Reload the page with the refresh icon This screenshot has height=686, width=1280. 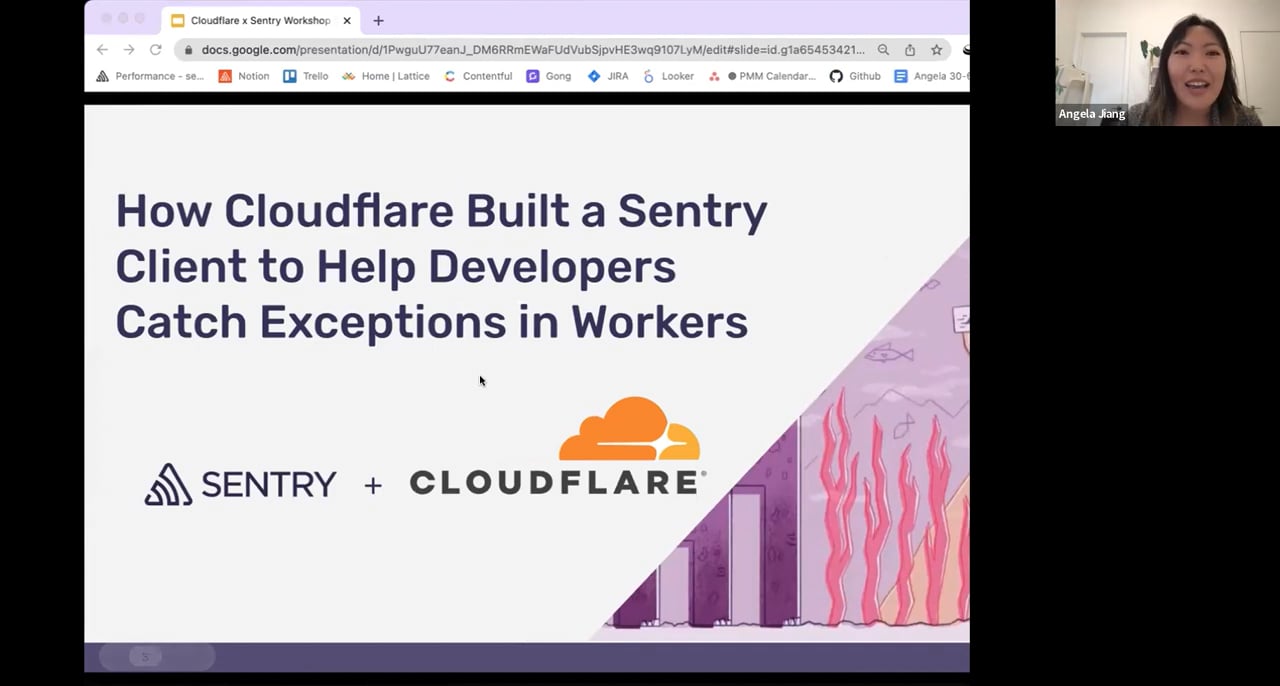click(x=156, y=49)
